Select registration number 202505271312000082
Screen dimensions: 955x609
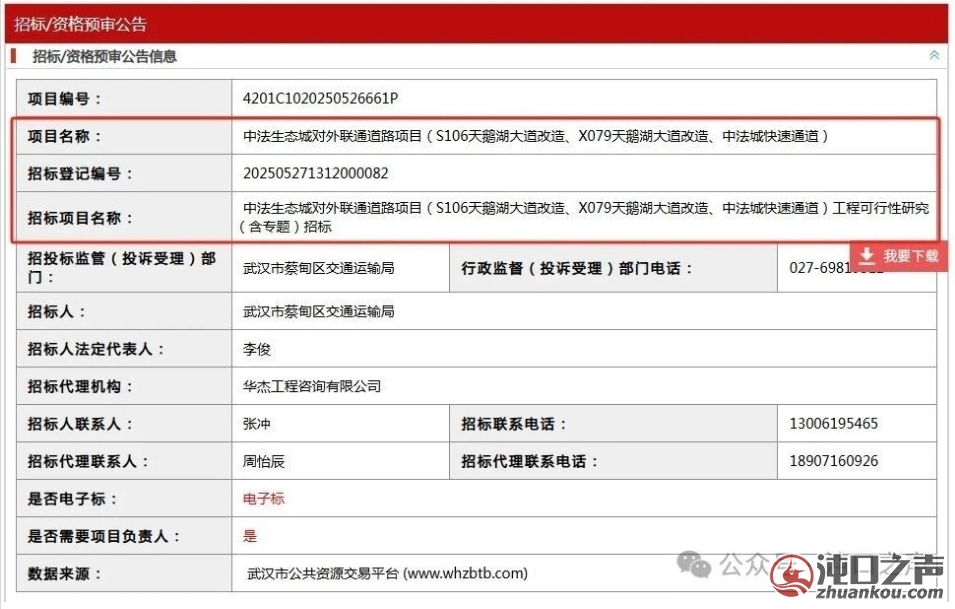tap(315, 174)
